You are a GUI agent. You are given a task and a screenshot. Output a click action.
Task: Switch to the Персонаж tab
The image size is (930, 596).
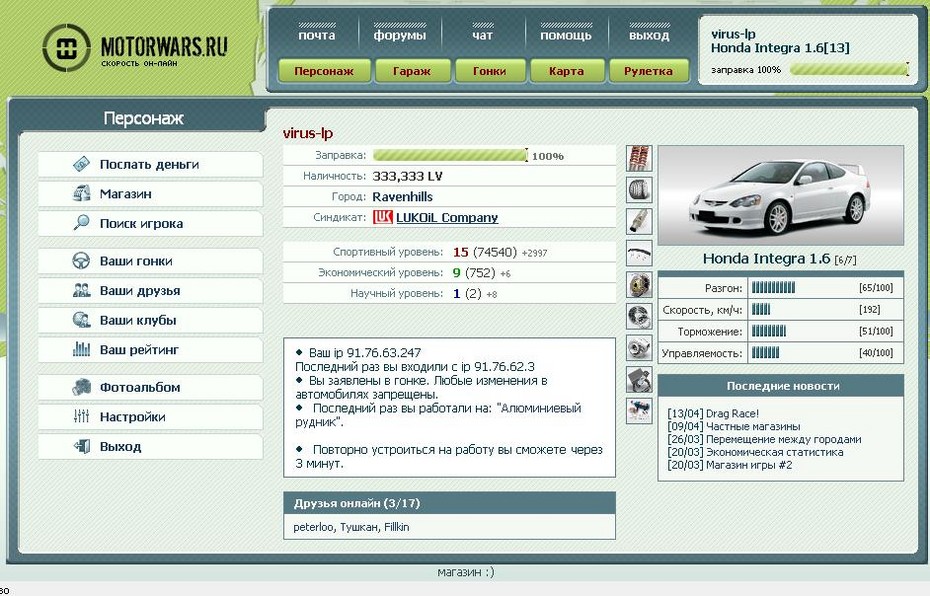[x=324, y=71]
